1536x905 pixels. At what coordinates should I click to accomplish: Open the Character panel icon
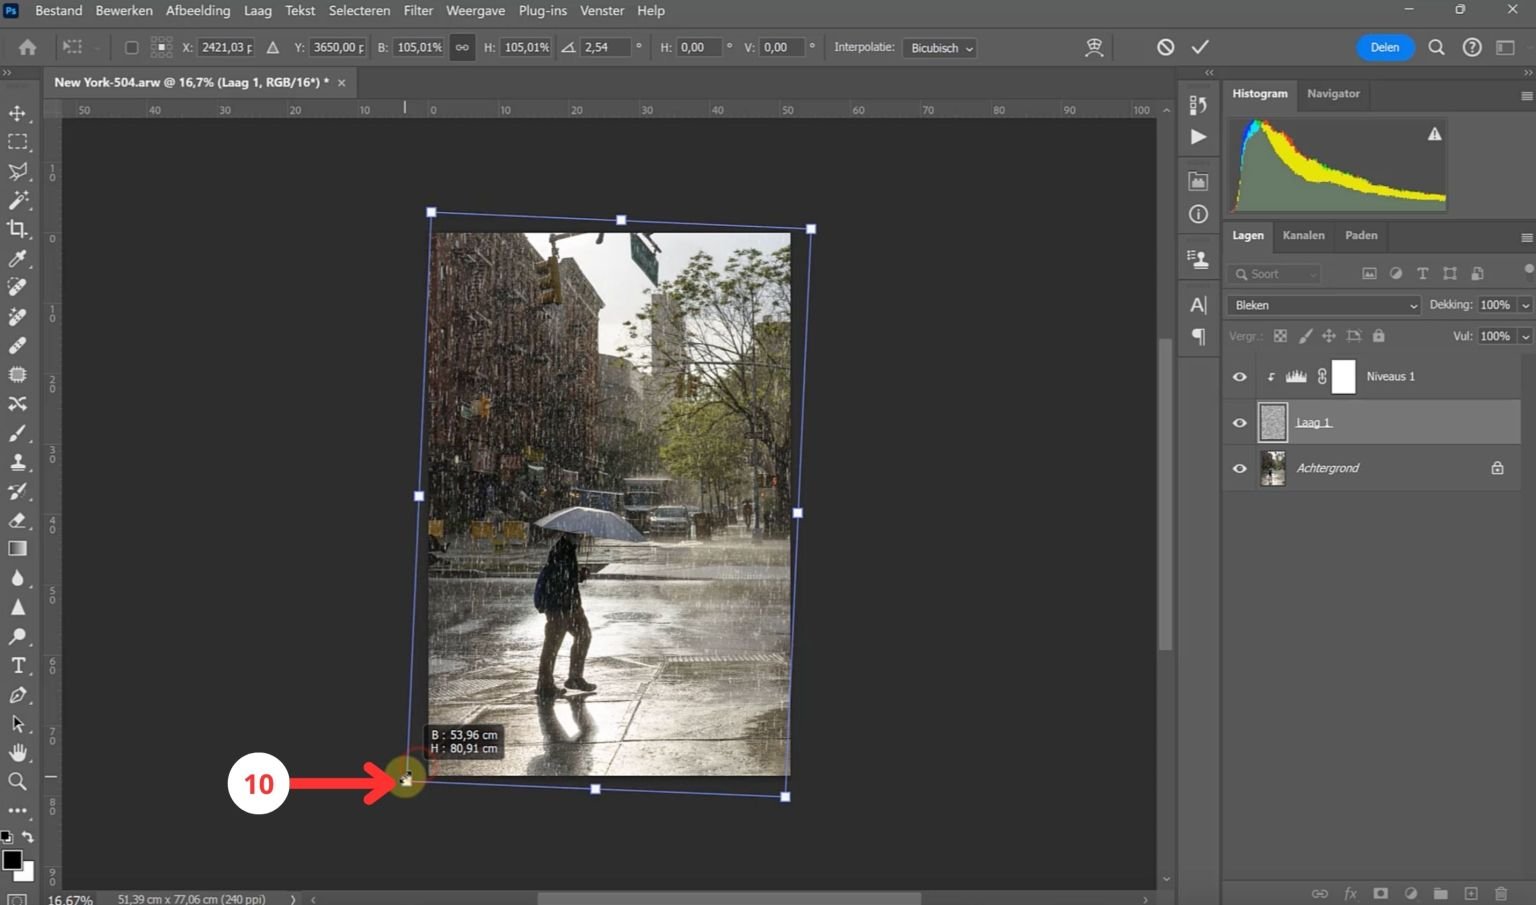[1199, 305]
